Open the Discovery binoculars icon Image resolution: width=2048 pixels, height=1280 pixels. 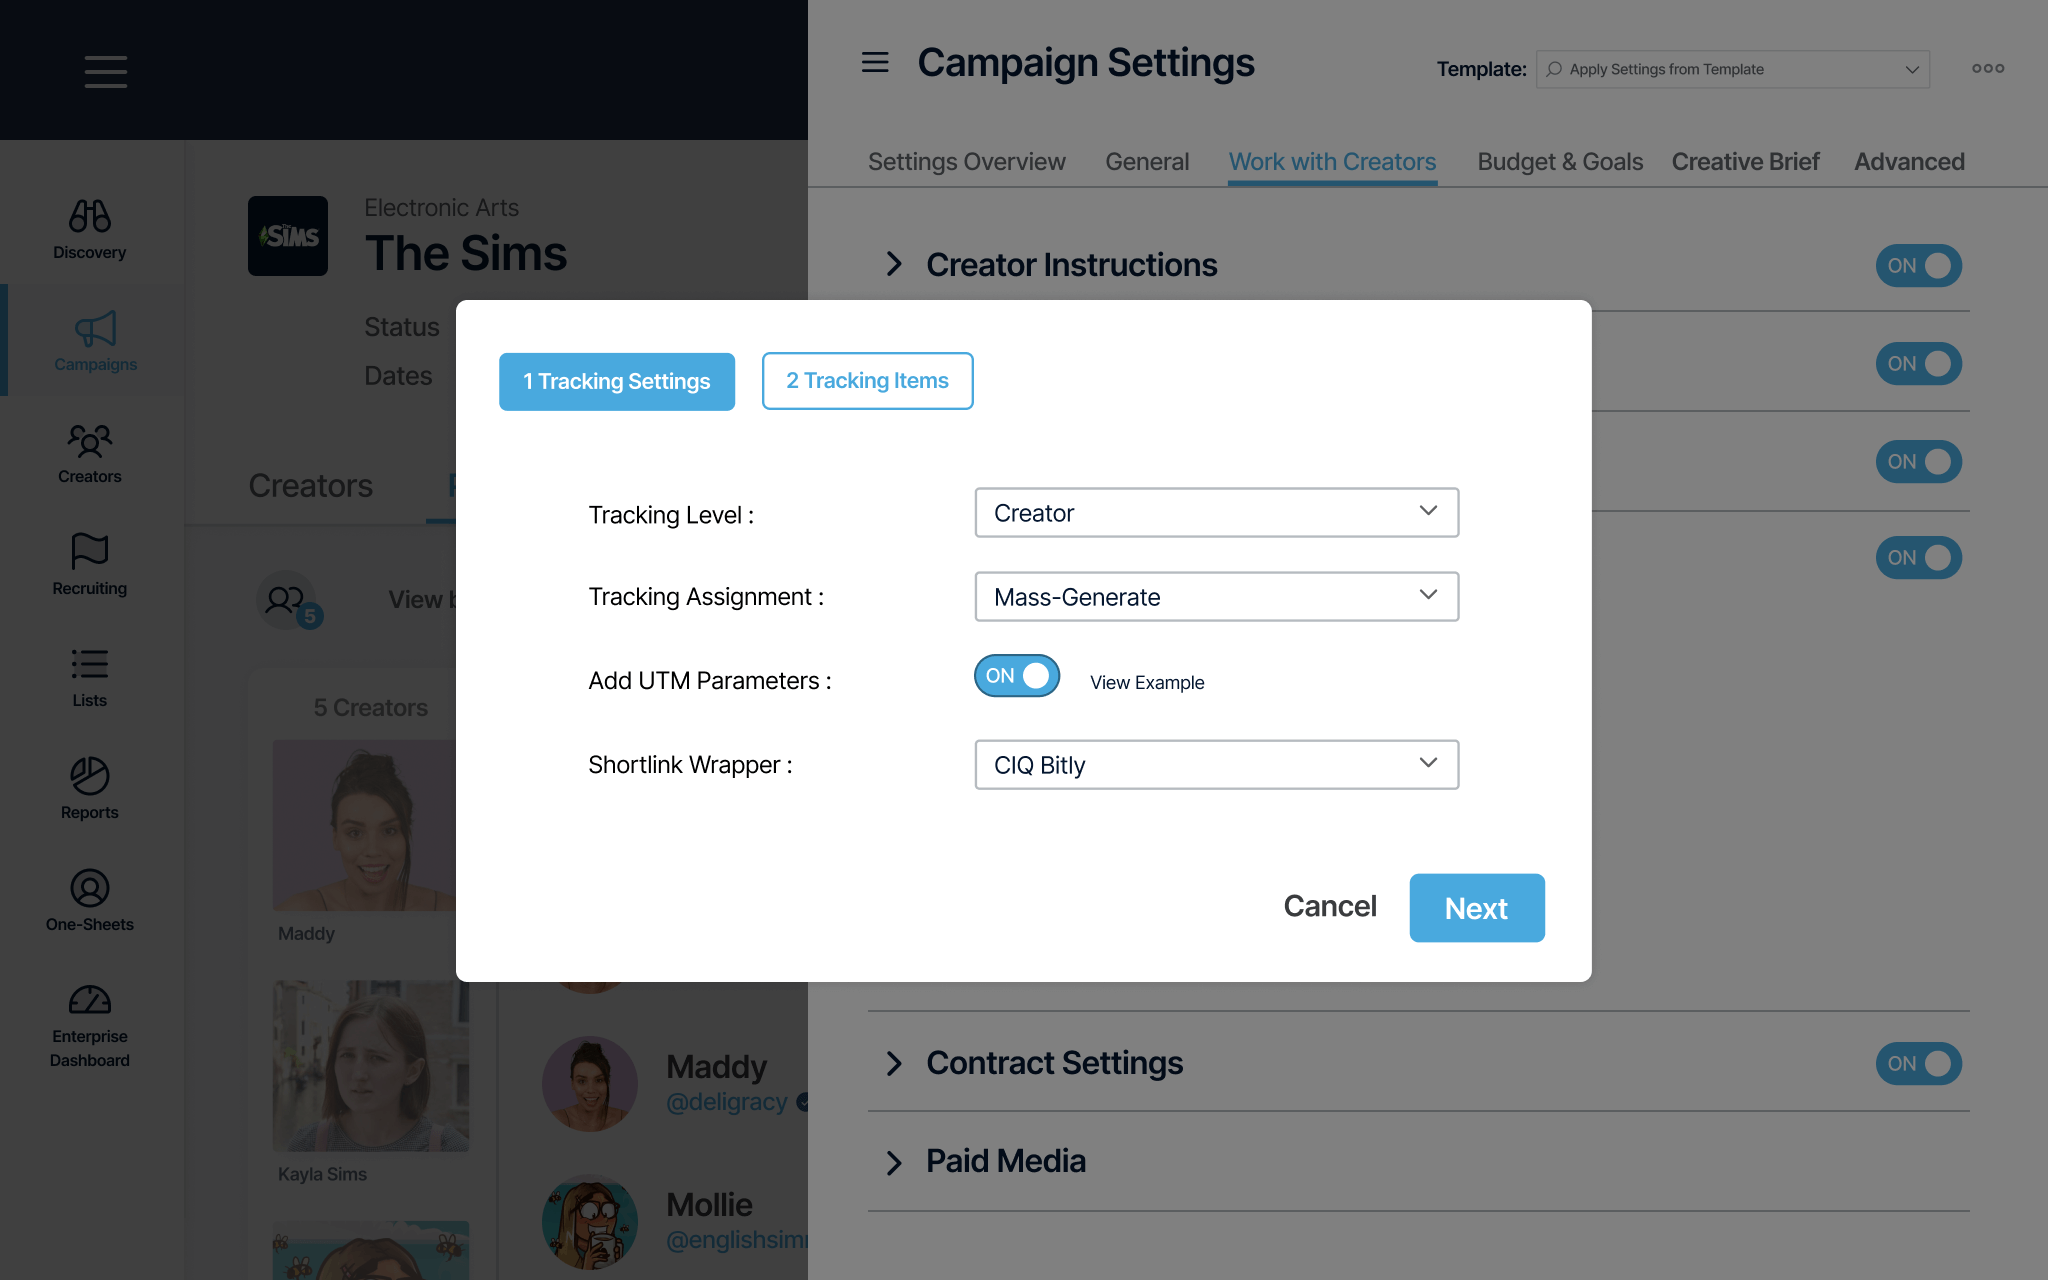(90, 217)
